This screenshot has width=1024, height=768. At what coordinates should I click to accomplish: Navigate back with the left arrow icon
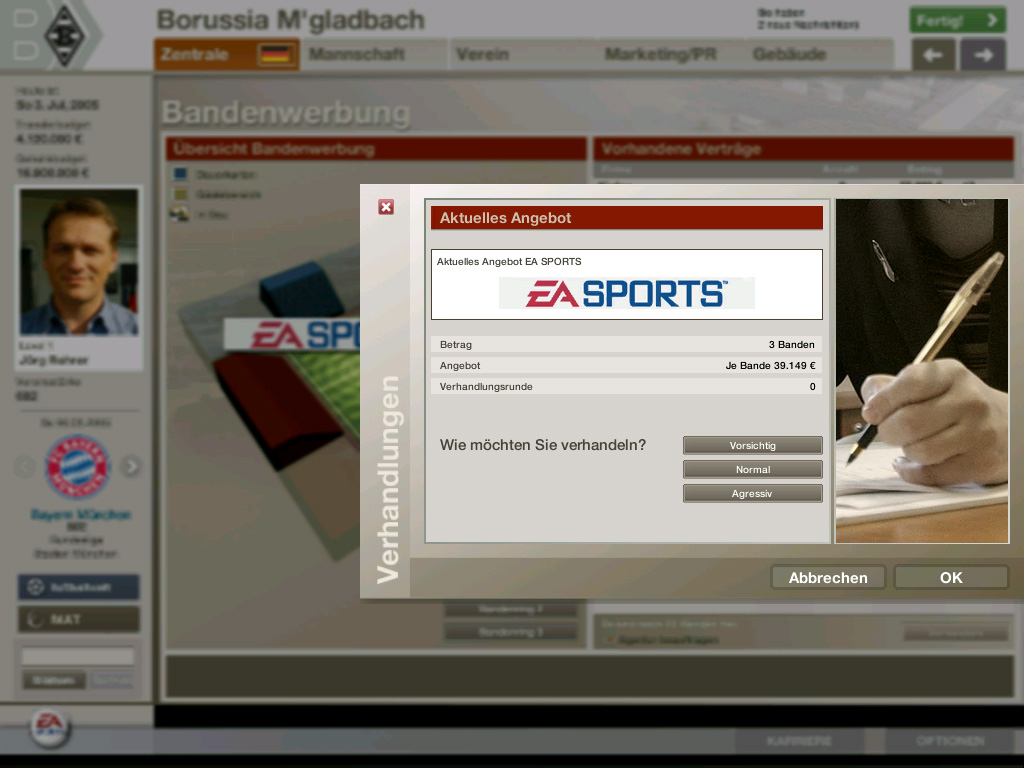pyautogui.click(x=933, y=55)
